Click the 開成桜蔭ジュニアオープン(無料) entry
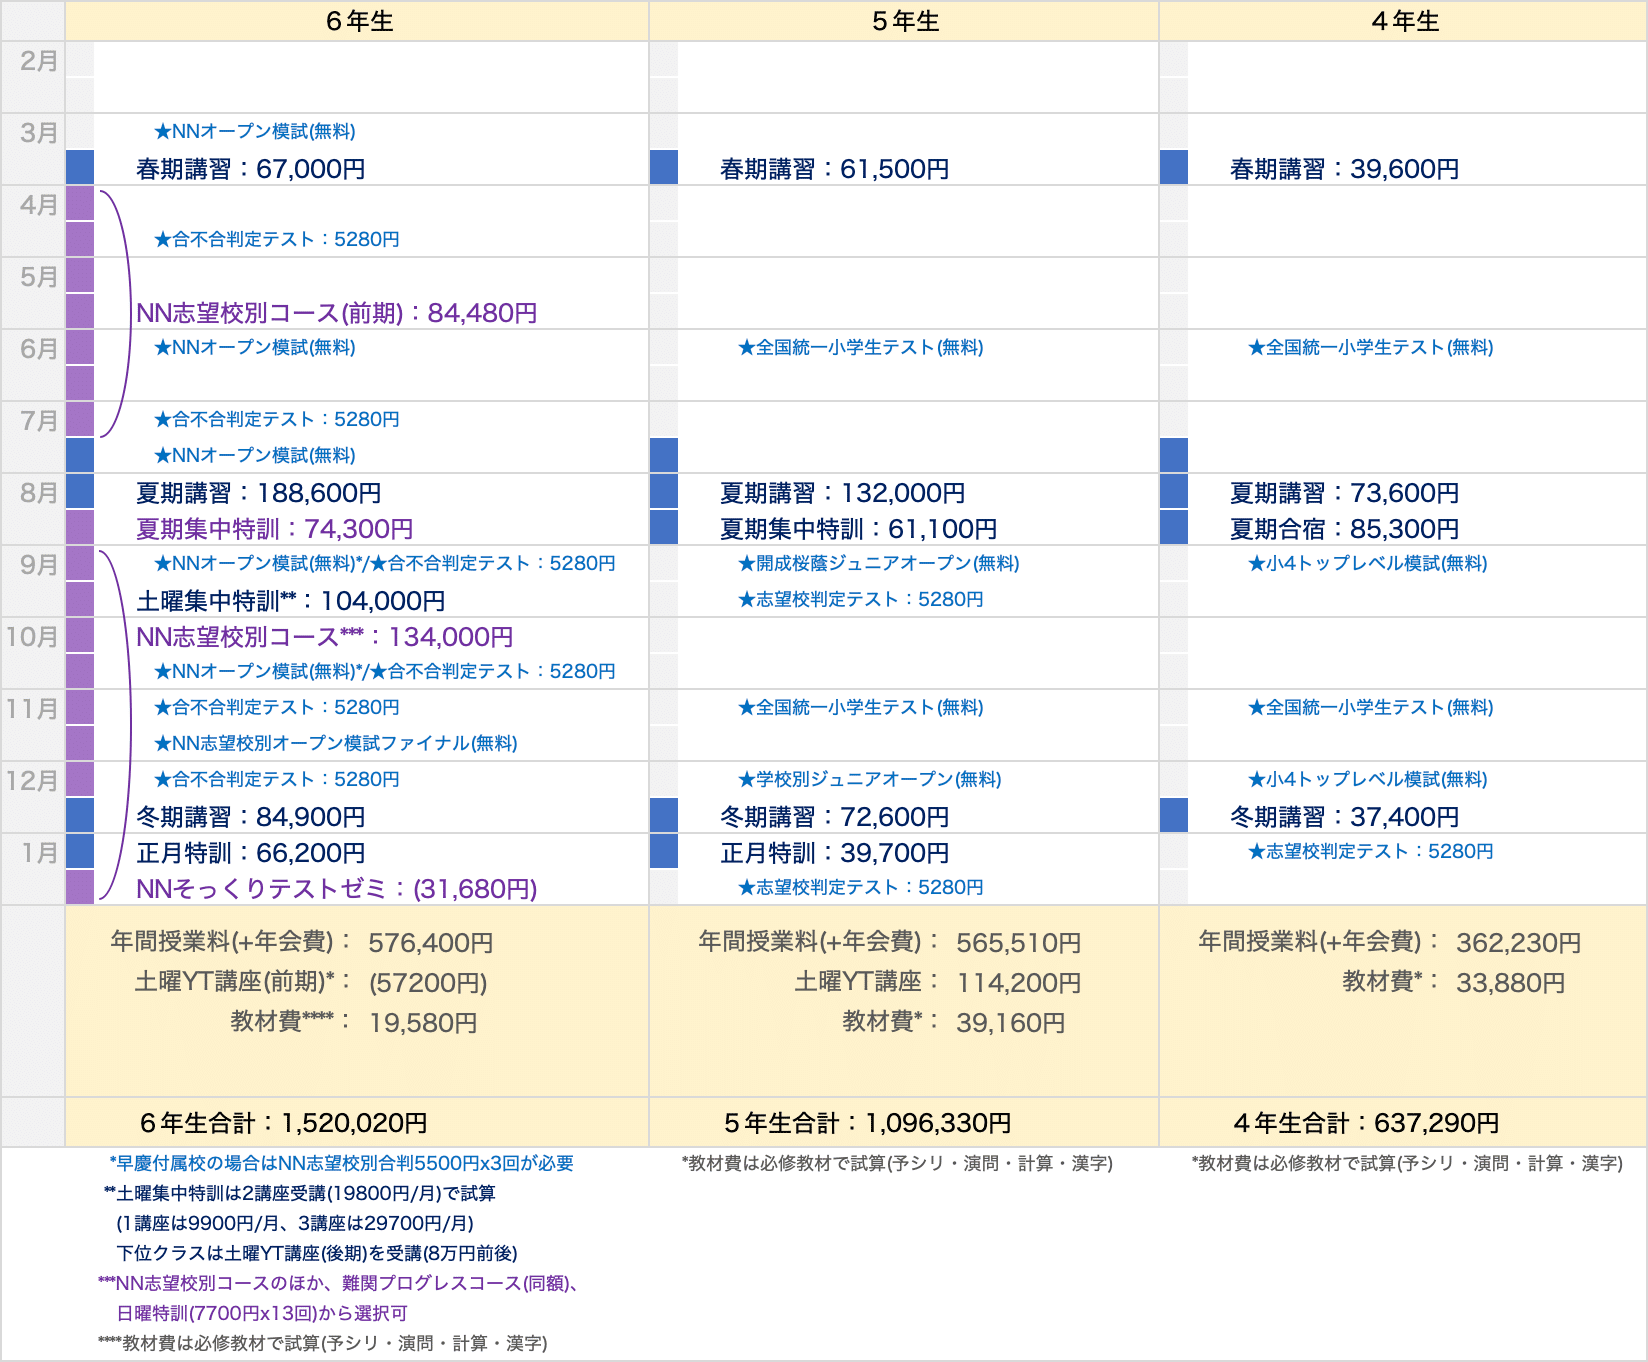The width and height of the screenshot is (1648, 1362). coord(878,563)
